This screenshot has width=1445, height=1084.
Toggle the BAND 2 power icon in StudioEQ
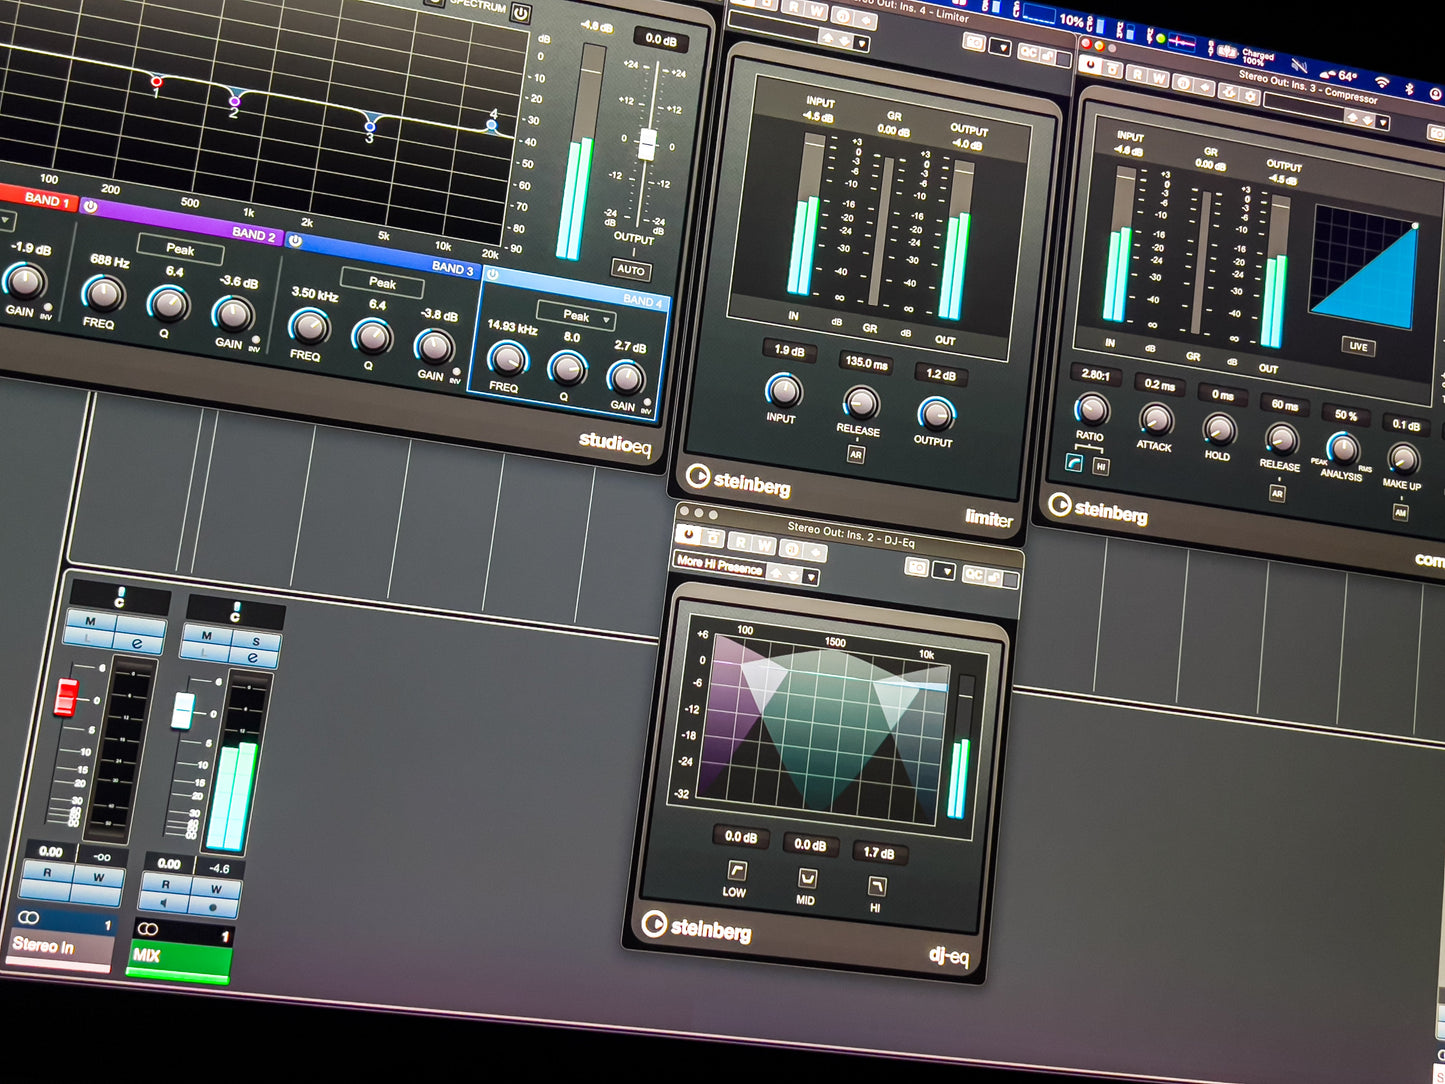coord(91,206)
